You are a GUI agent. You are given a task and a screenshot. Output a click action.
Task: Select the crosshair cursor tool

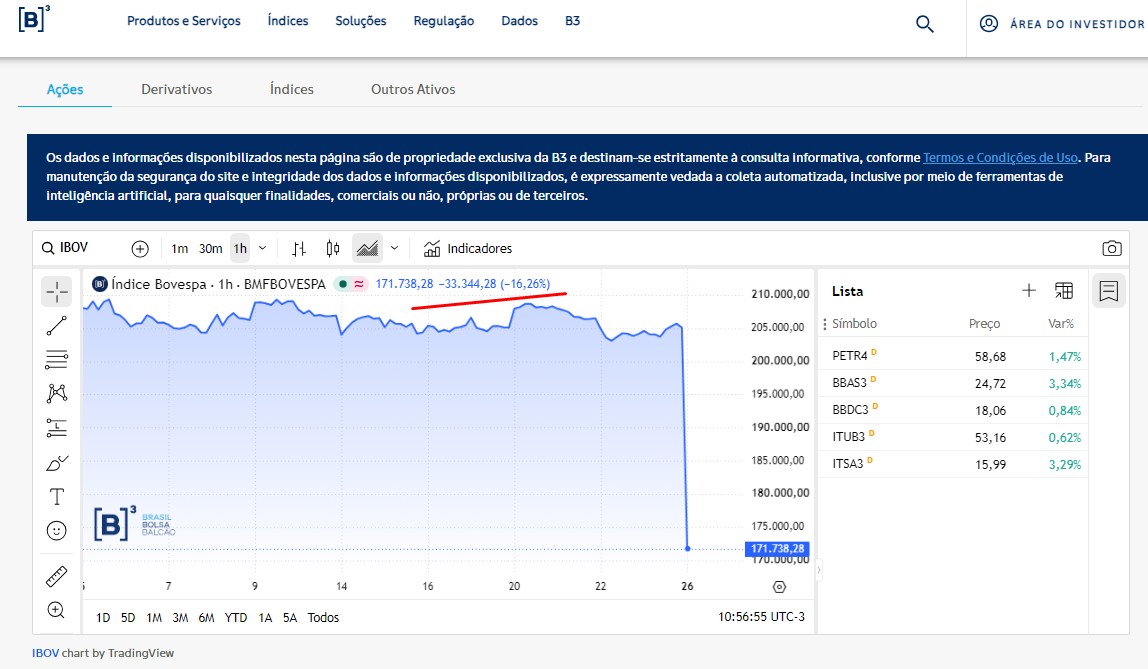point(56,291)
